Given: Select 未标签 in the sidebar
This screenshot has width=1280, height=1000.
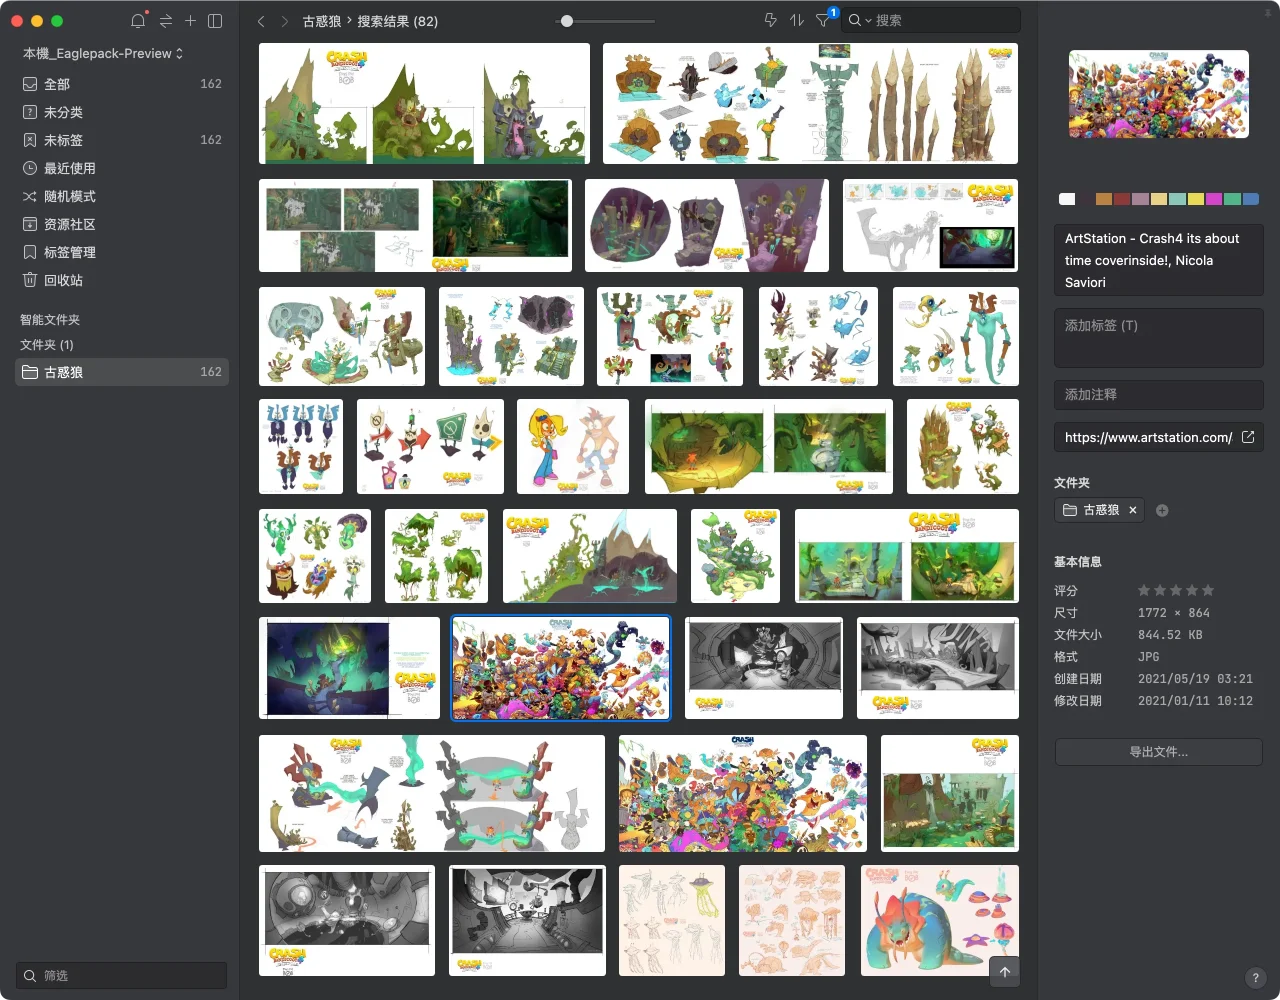Looking at the screenshot, I should tap(121, 140).
